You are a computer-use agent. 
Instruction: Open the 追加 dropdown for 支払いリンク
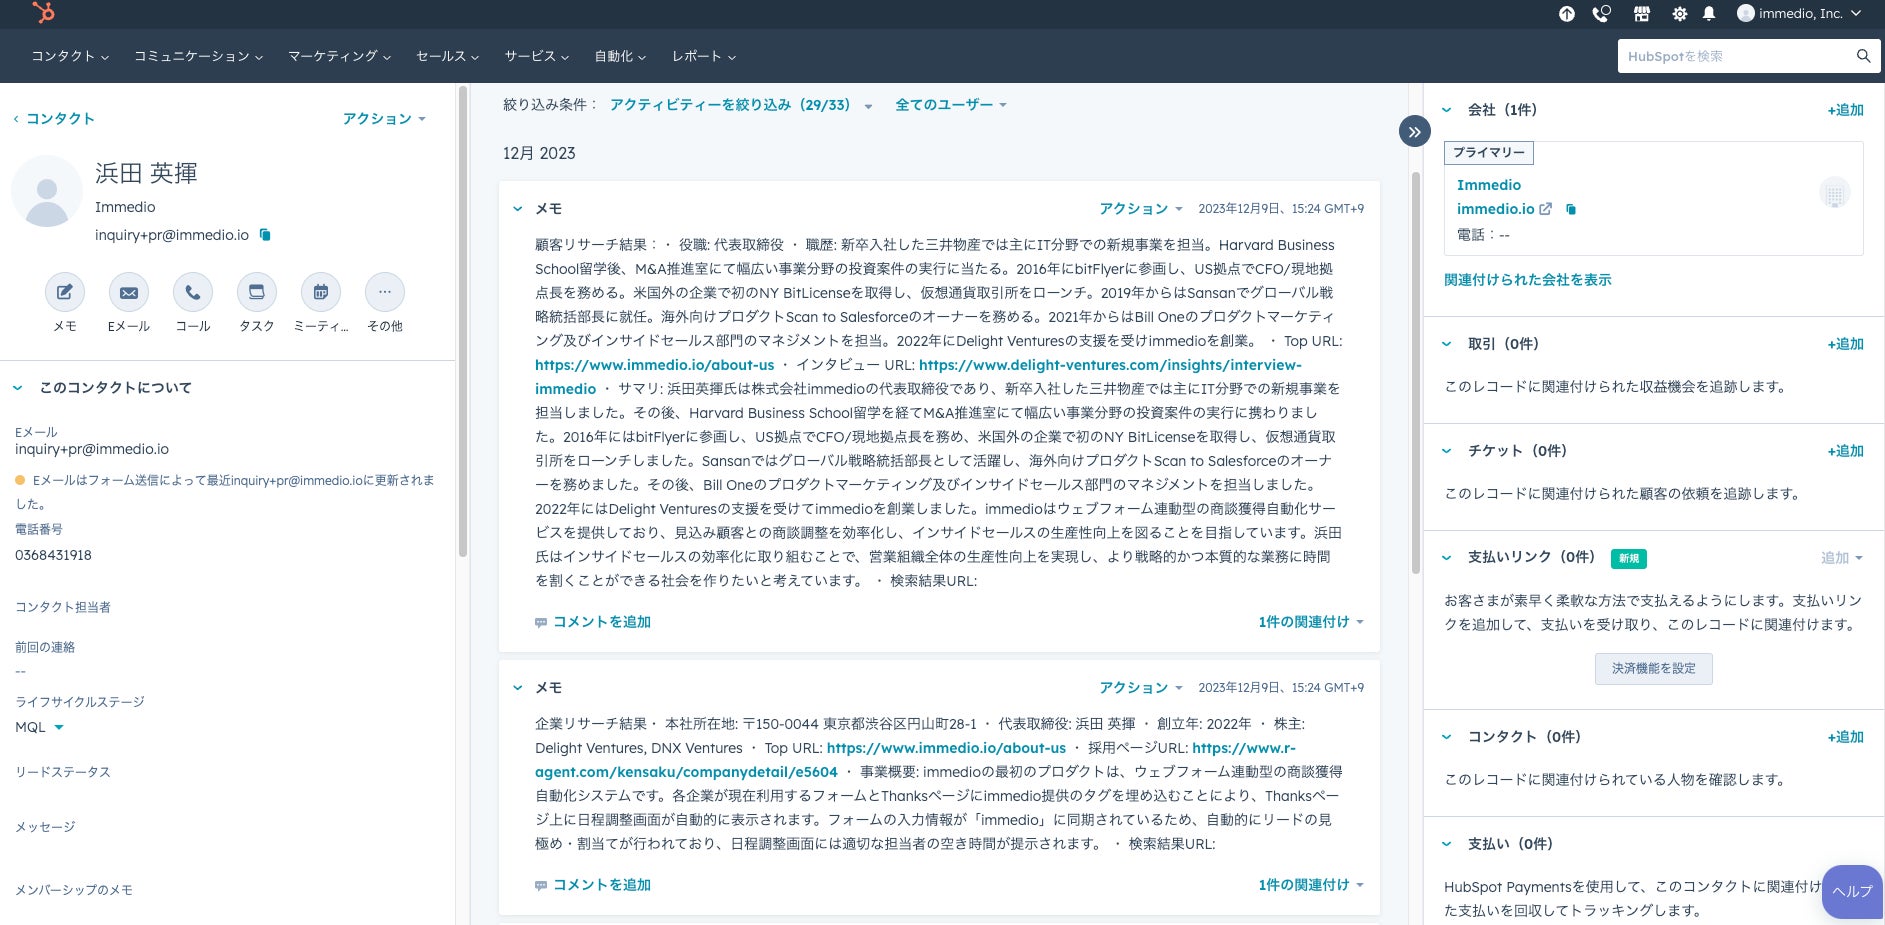point(1842,558)
